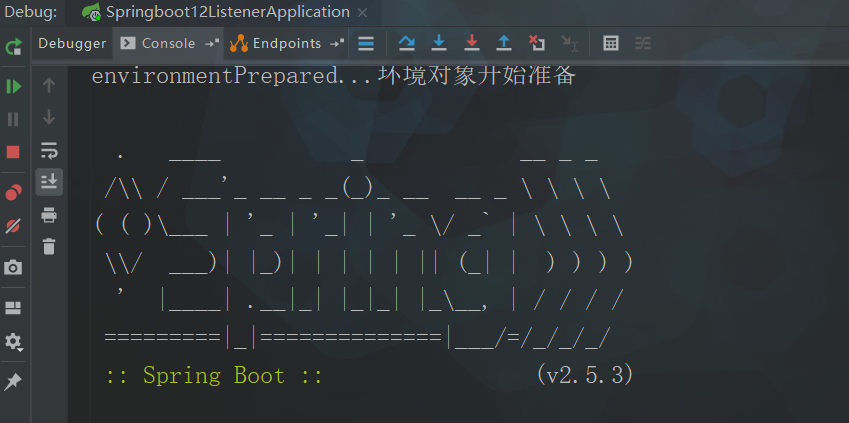Click the Spring Boot version text (v2.5.3)
Screen dimensions: 849x423
[585, 375]
